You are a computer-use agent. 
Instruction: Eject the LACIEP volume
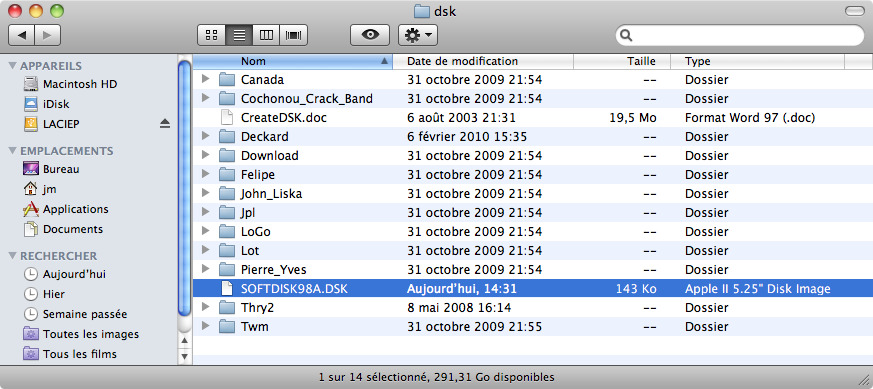point(165,124)
